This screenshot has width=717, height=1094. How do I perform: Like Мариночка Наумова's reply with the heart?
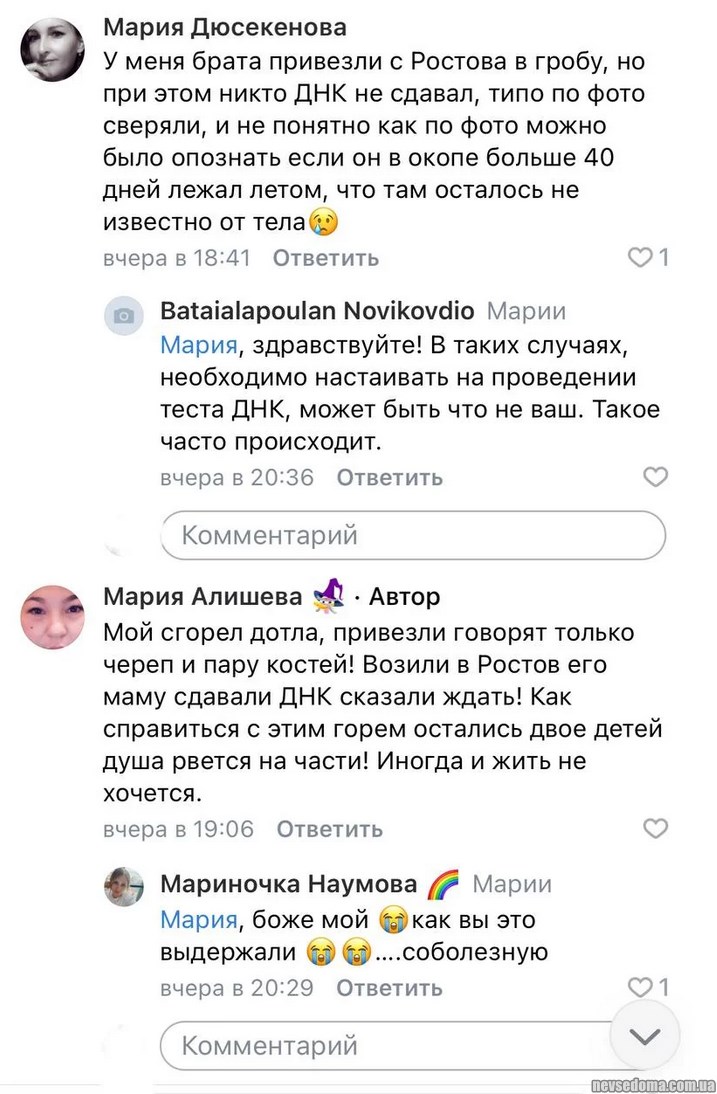(x=640, y=987)
